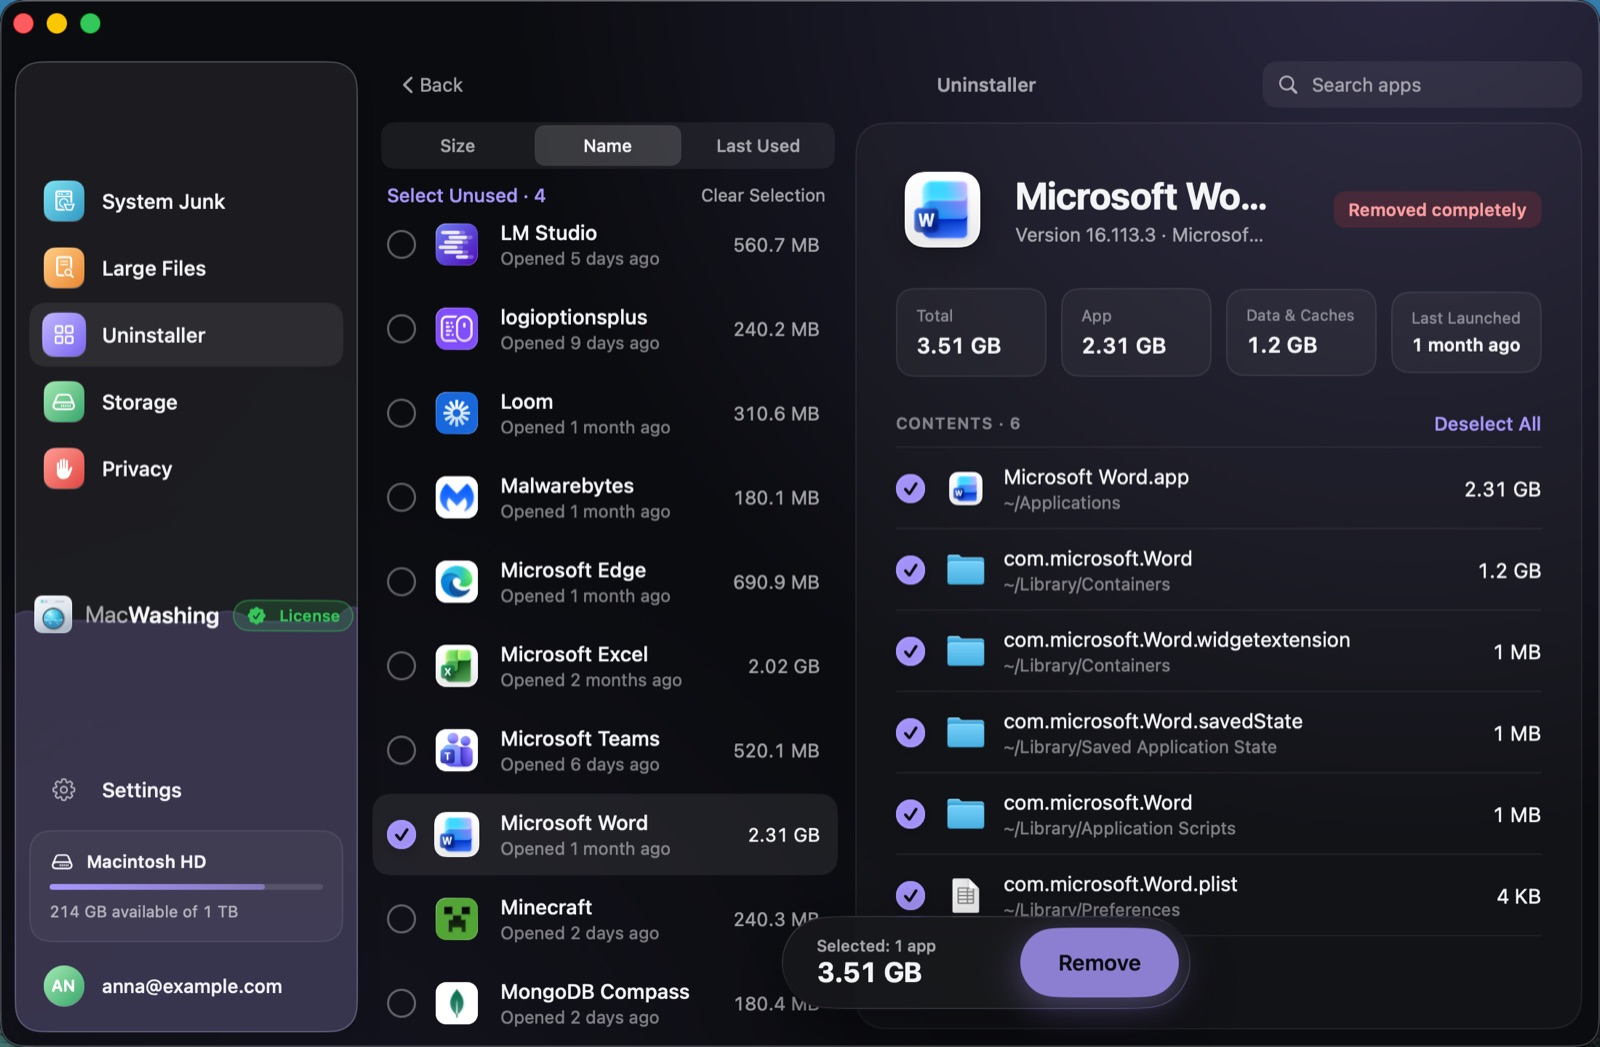
Task: Open the Large Files section icon
Action: [x=64, y=268]
